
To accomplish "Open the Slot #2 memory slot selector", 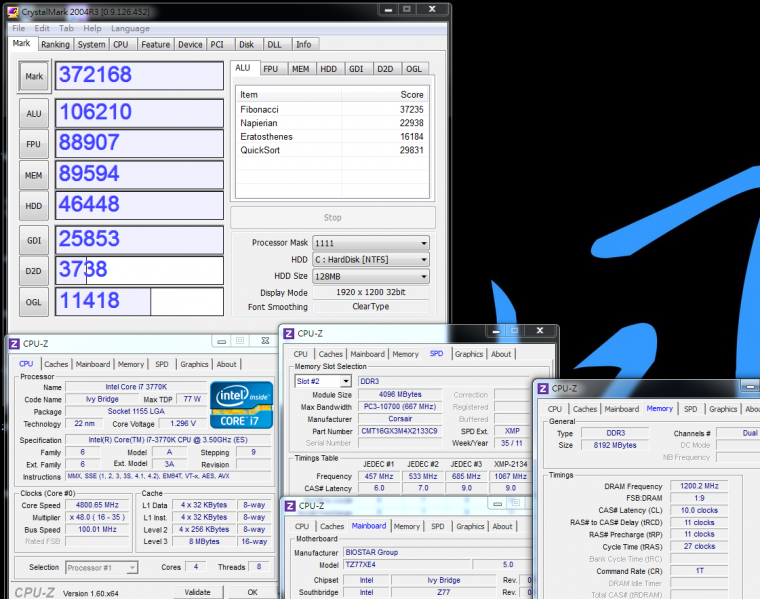I will [x=323, y=381].
